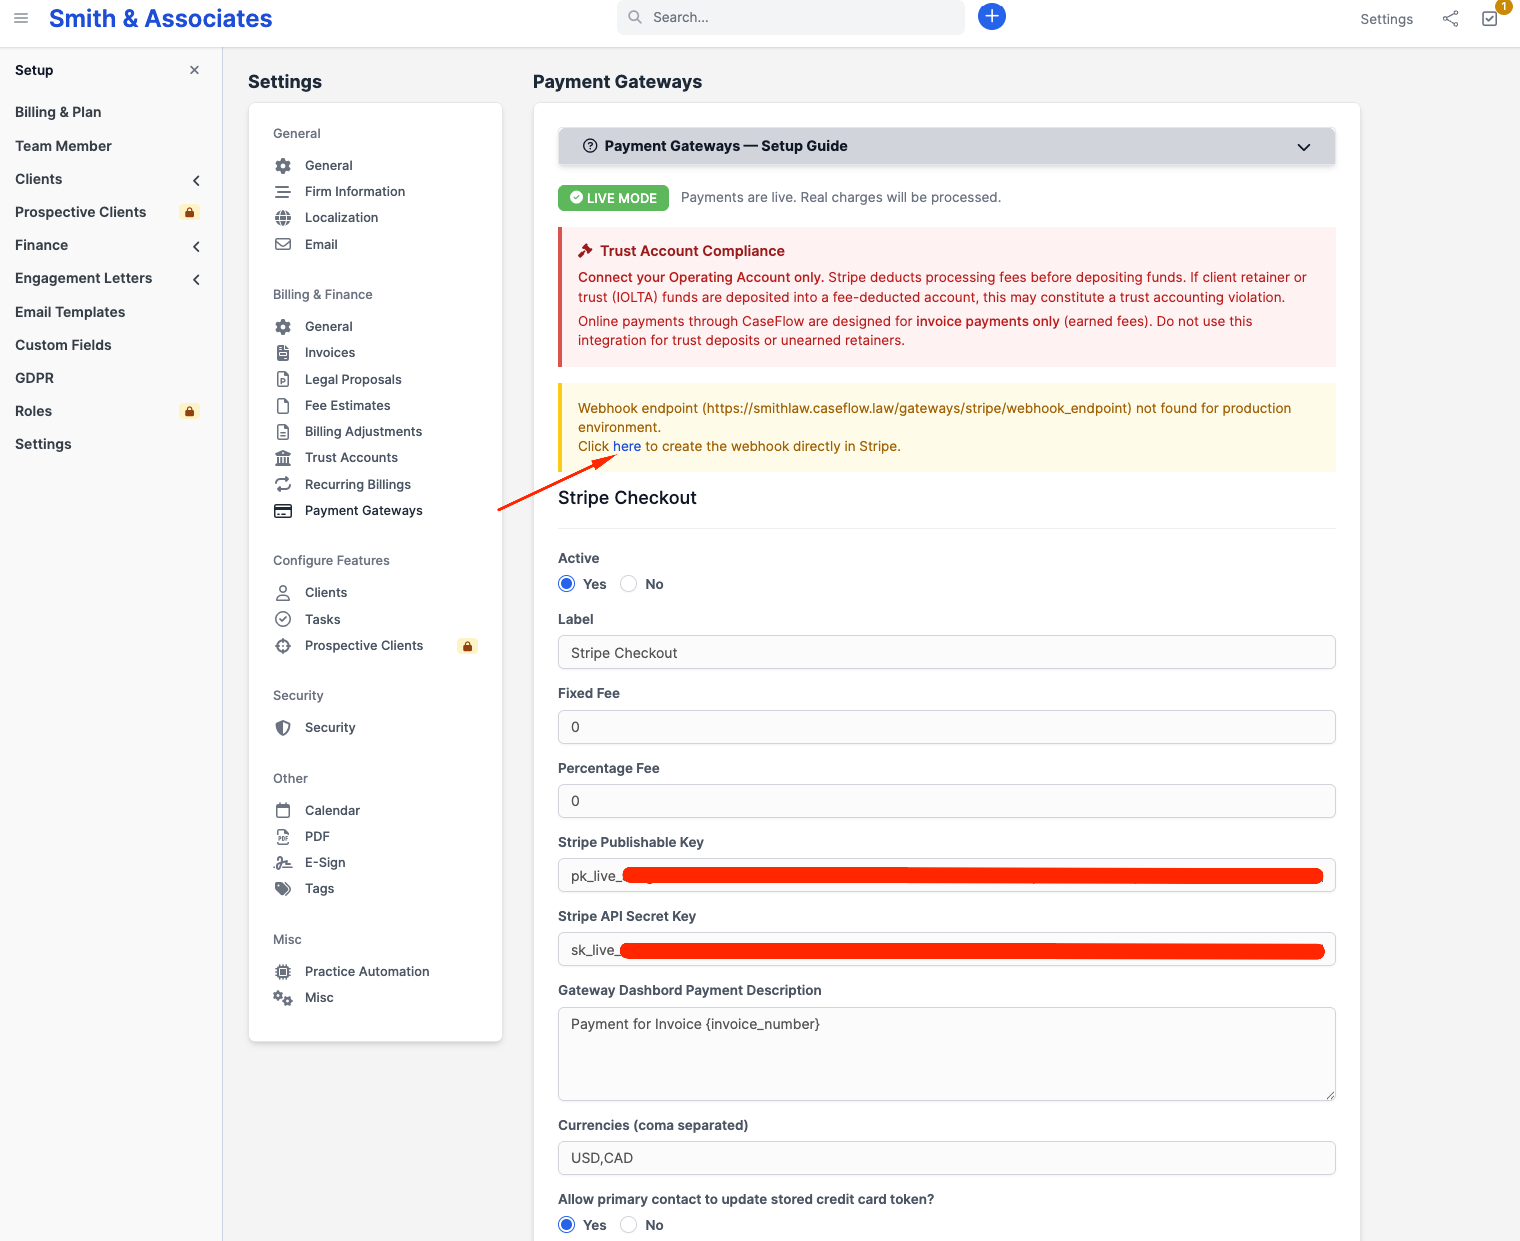Open Email Templates in sidebar

click(x=70, y=312)
